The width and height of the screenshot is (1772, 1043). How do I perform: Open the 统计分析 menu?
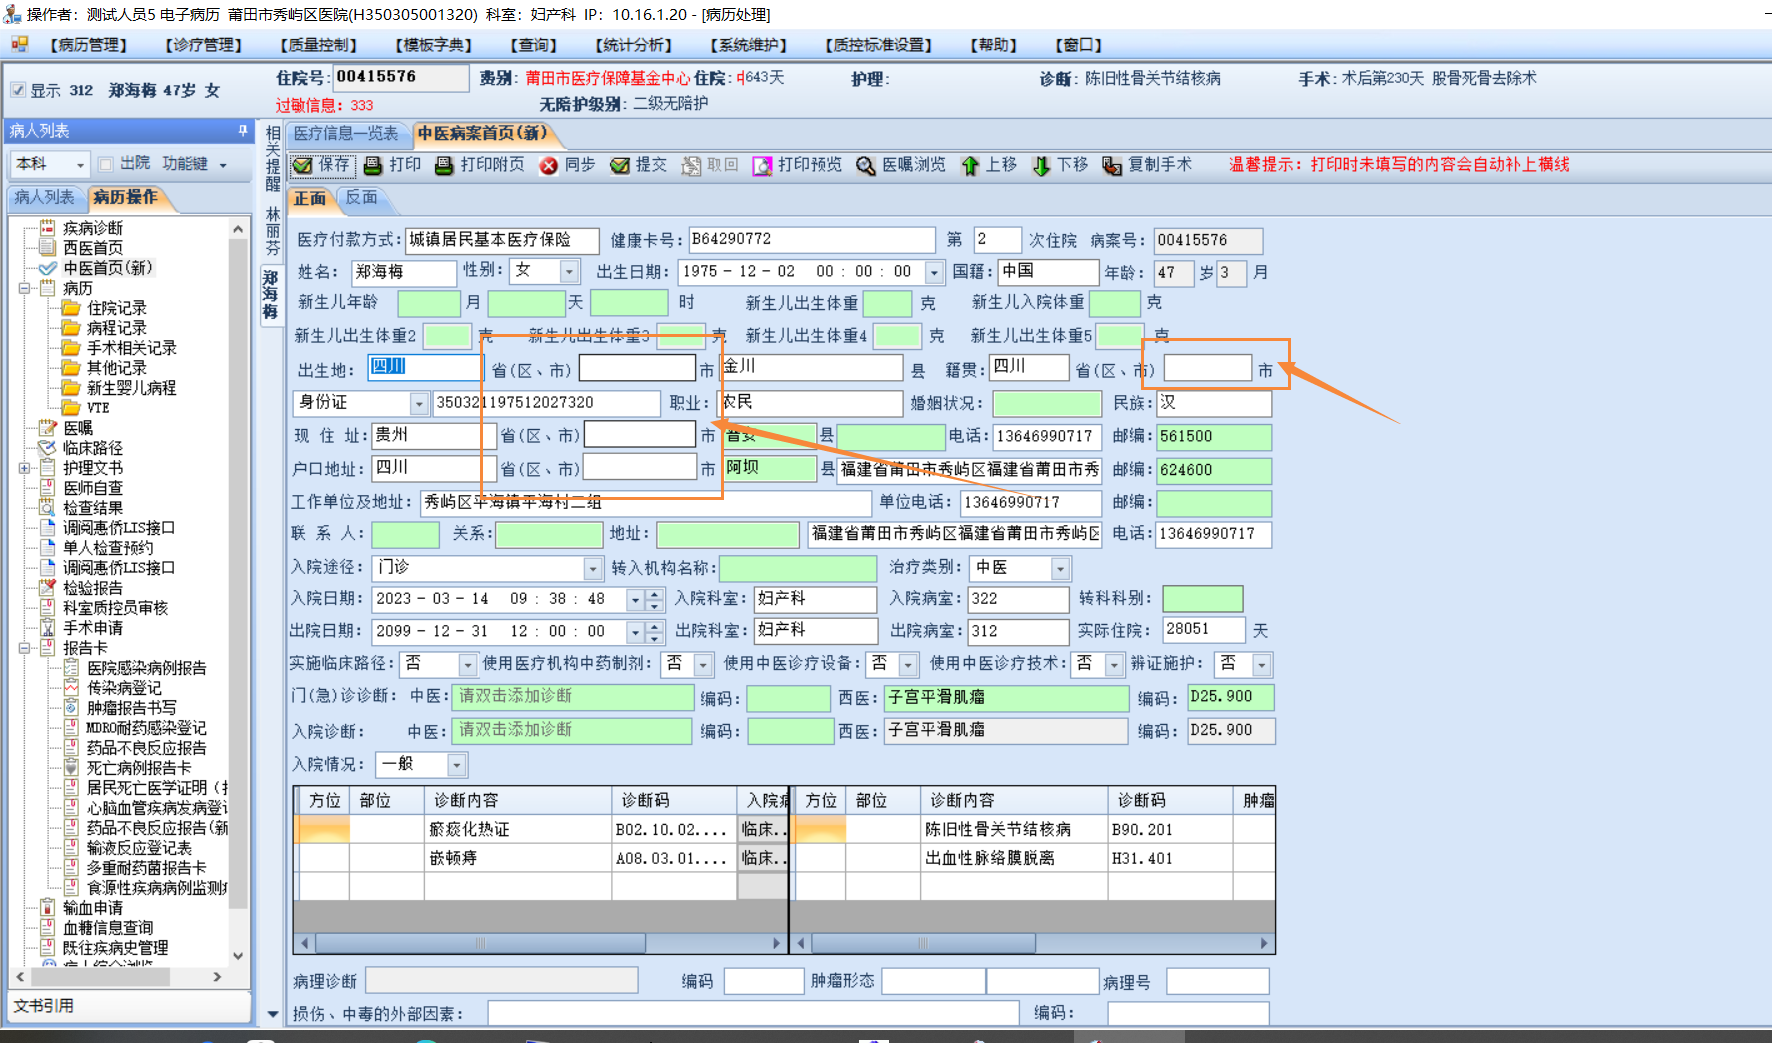(x=634, y=45)
